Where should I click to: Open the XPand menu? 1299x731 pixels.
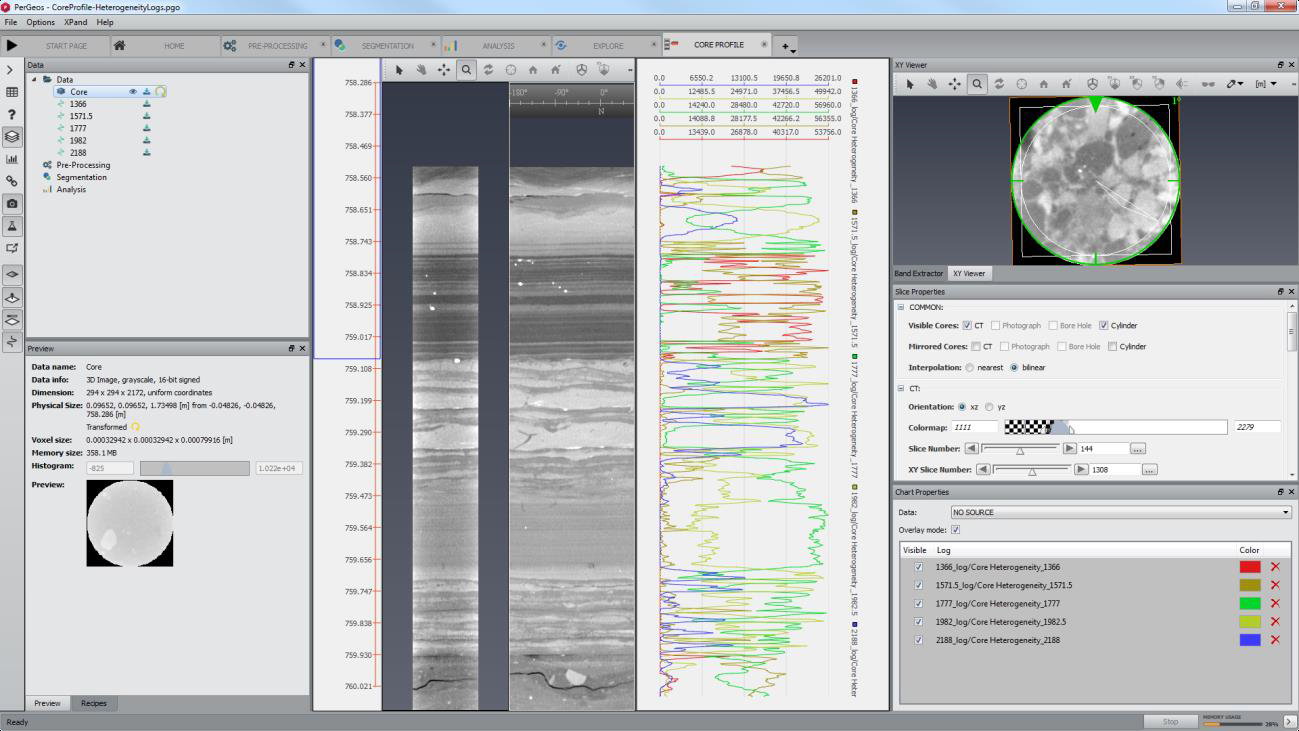point(75,22)
